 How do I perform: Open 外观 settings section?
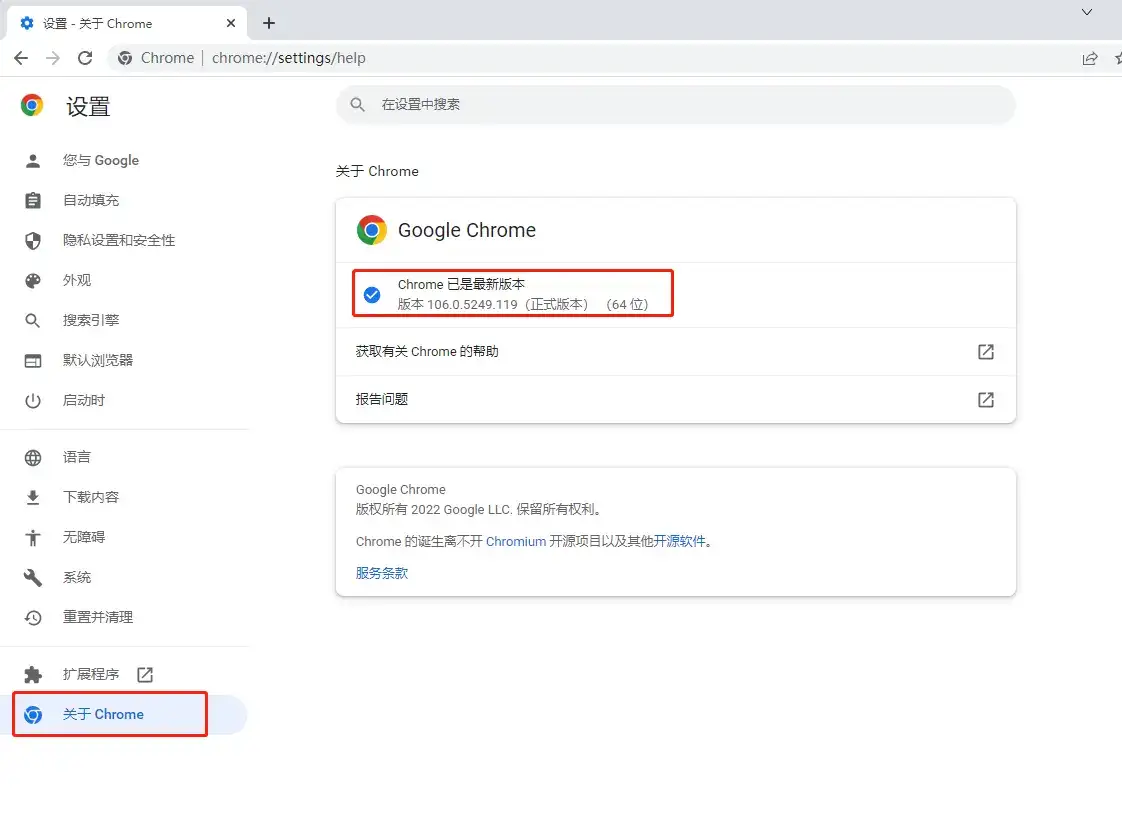[125, 281]
